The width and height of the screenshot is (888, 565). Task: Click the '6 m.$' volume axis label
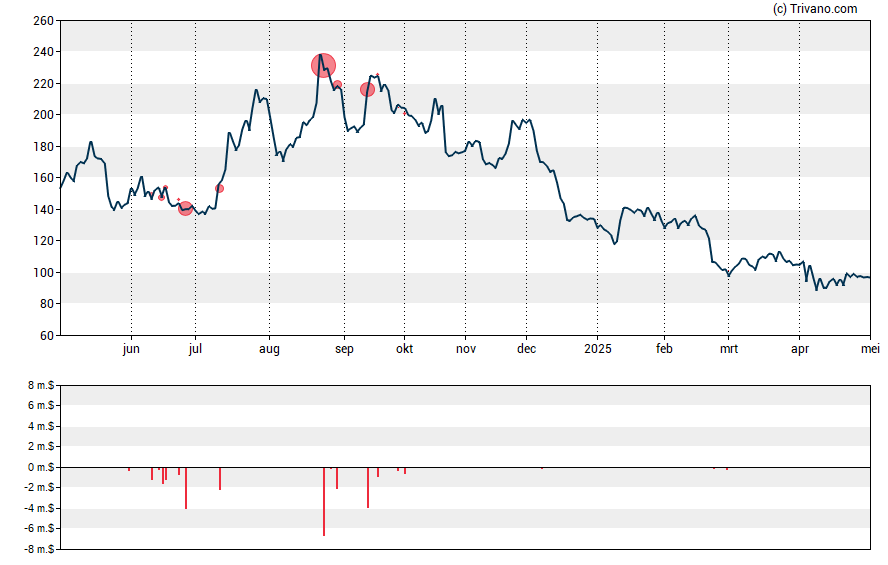(41, 405)
